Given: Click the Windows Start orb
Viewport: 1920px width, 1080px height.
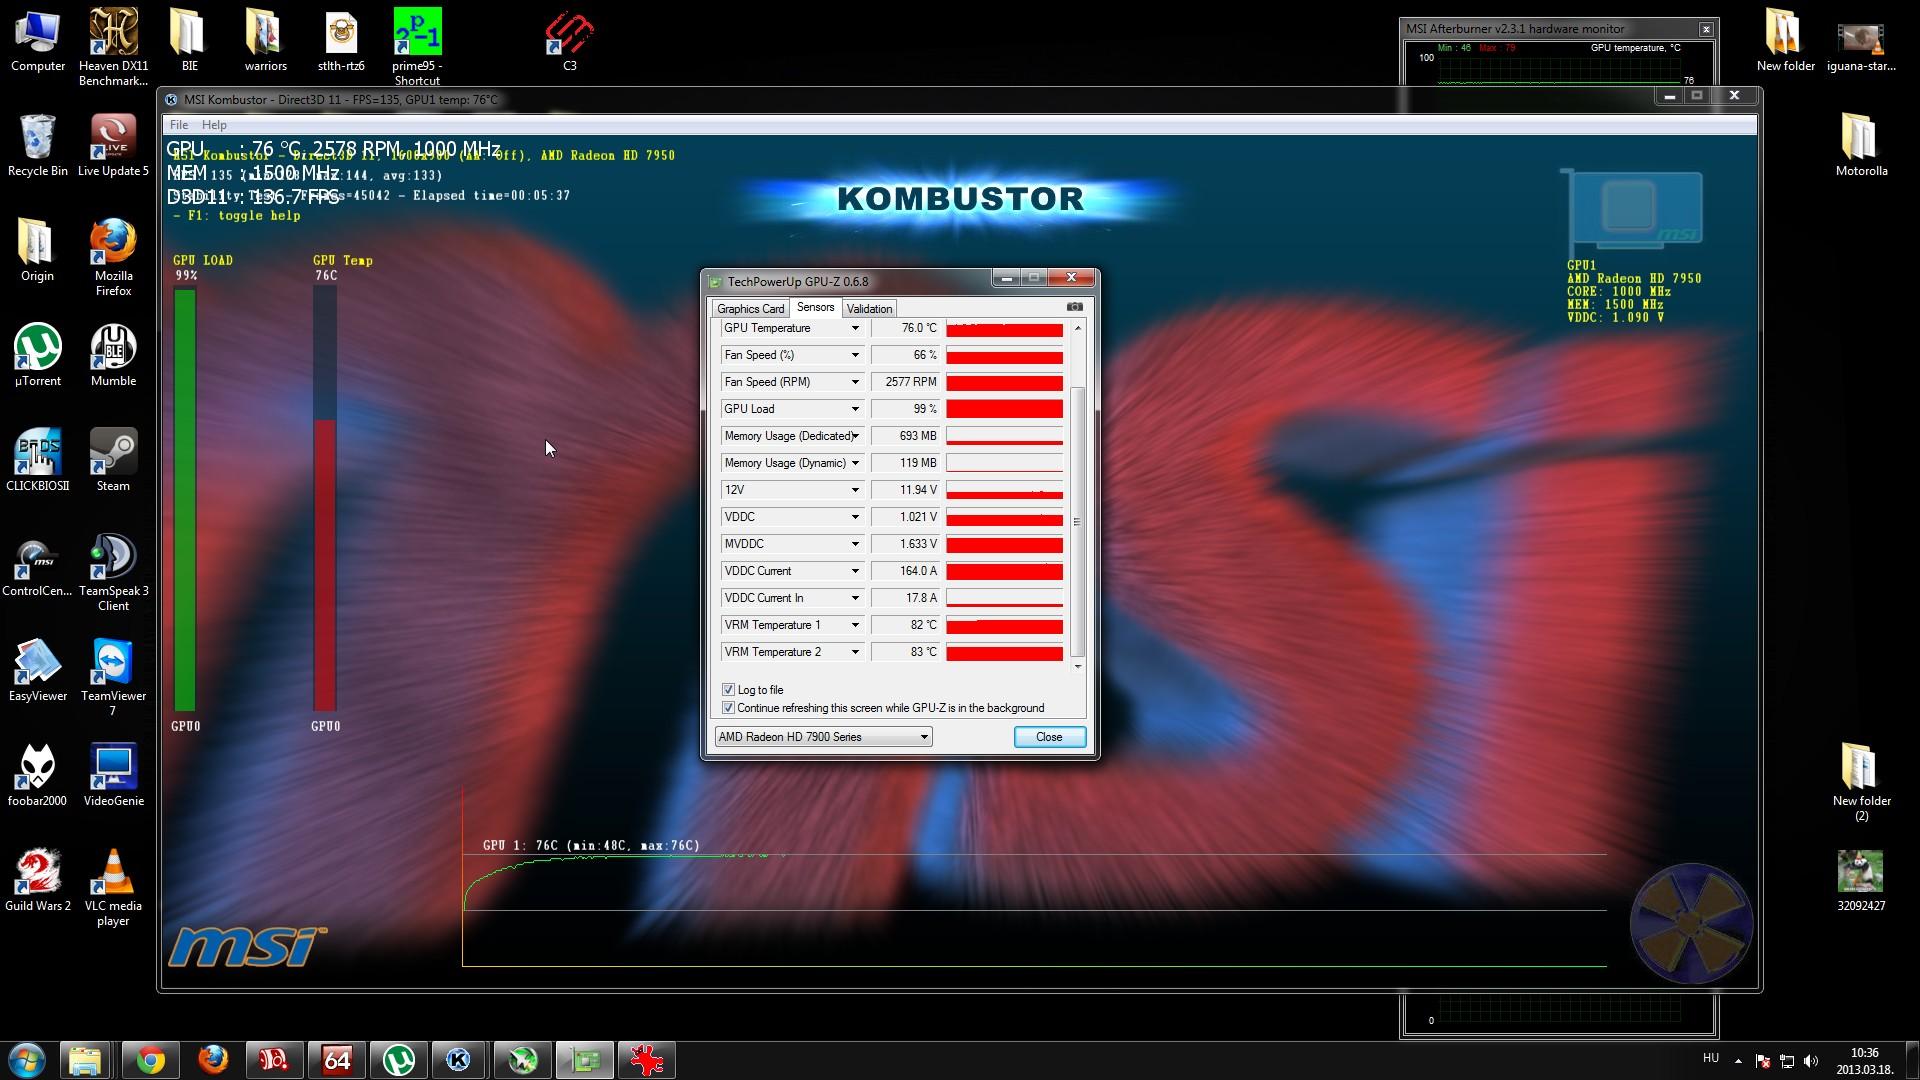Looking at the screenshot, I should click(27, 1060).
